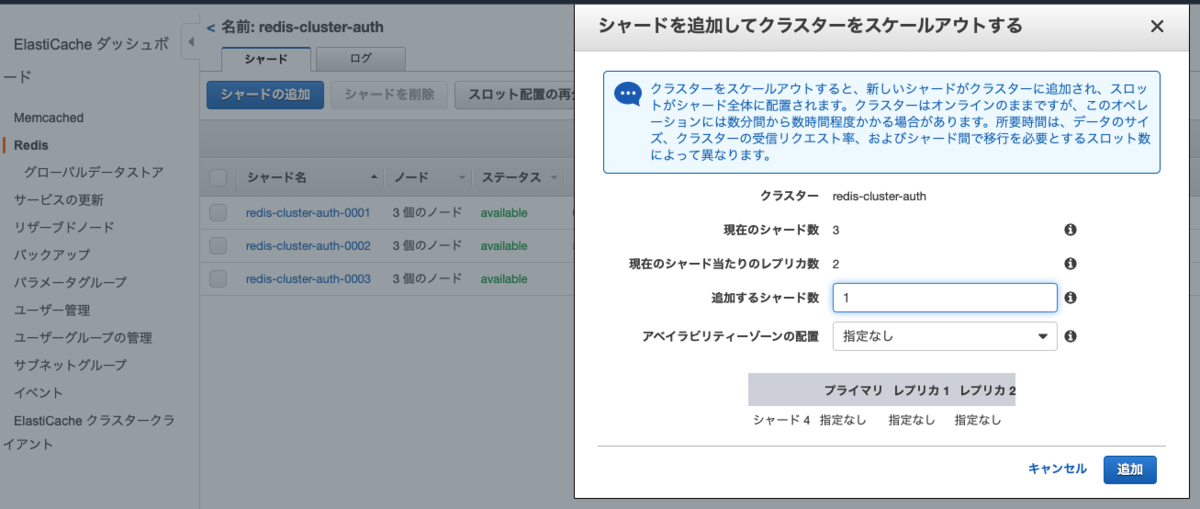Switch to the ログ tab
The width and height of the screenshot is (1200, 509).
click(x=361, y=59)
